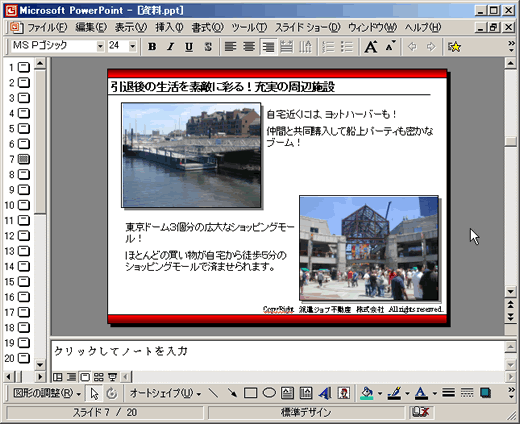Open ヘルプ menu
The width and height of the screenshot is (520, 424).
[423, 27]
